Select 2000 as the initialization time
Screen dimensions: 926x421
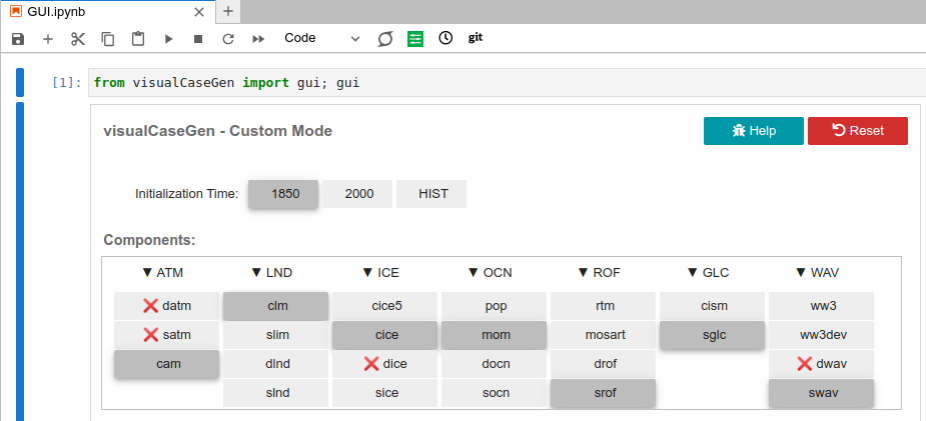click(x=359, y=194)
